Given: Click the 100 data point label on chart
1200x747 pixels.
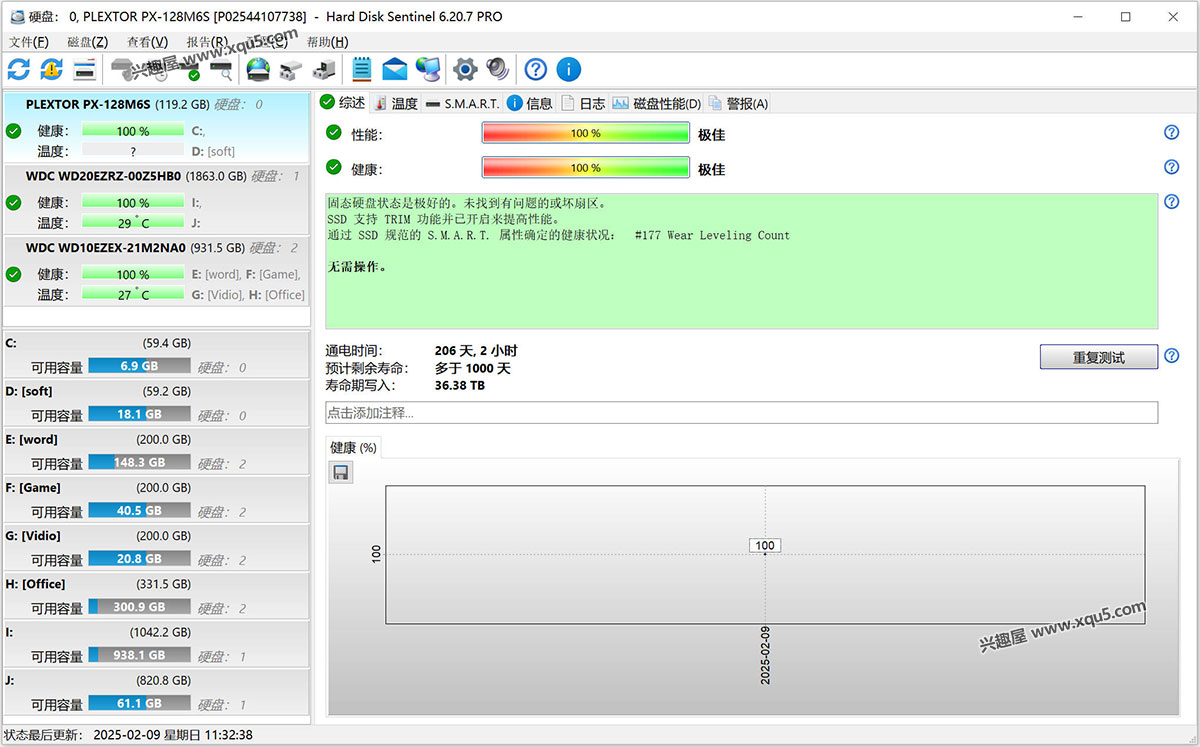Looking at the screenshot, I should (x=765, y=545).
